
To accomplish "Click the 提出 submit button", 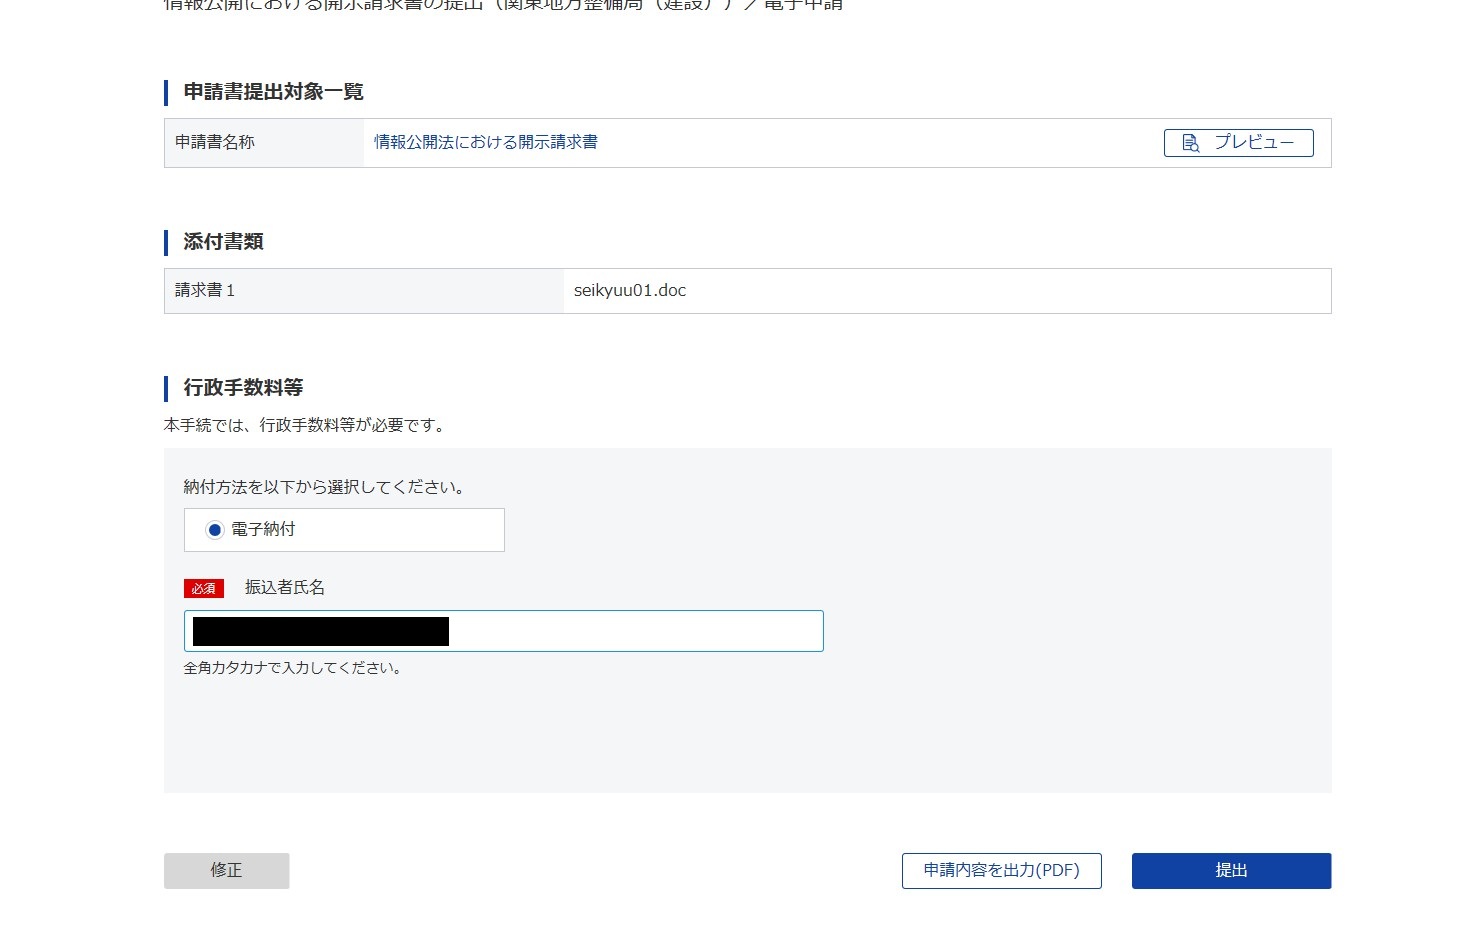I will 1231,871.
